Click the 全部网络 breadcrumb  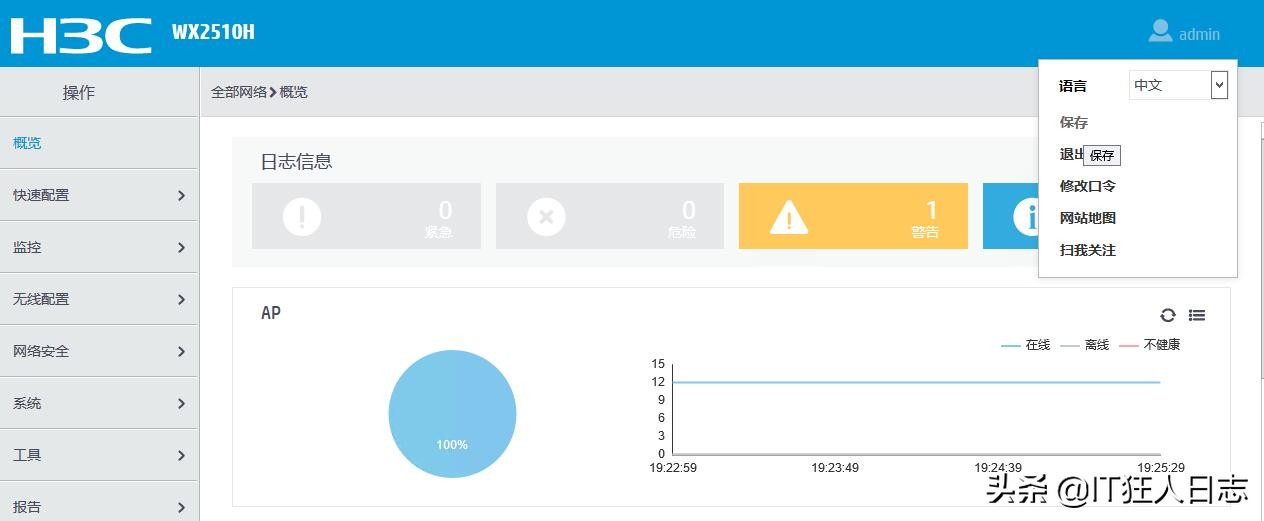(x=239, y=92)
